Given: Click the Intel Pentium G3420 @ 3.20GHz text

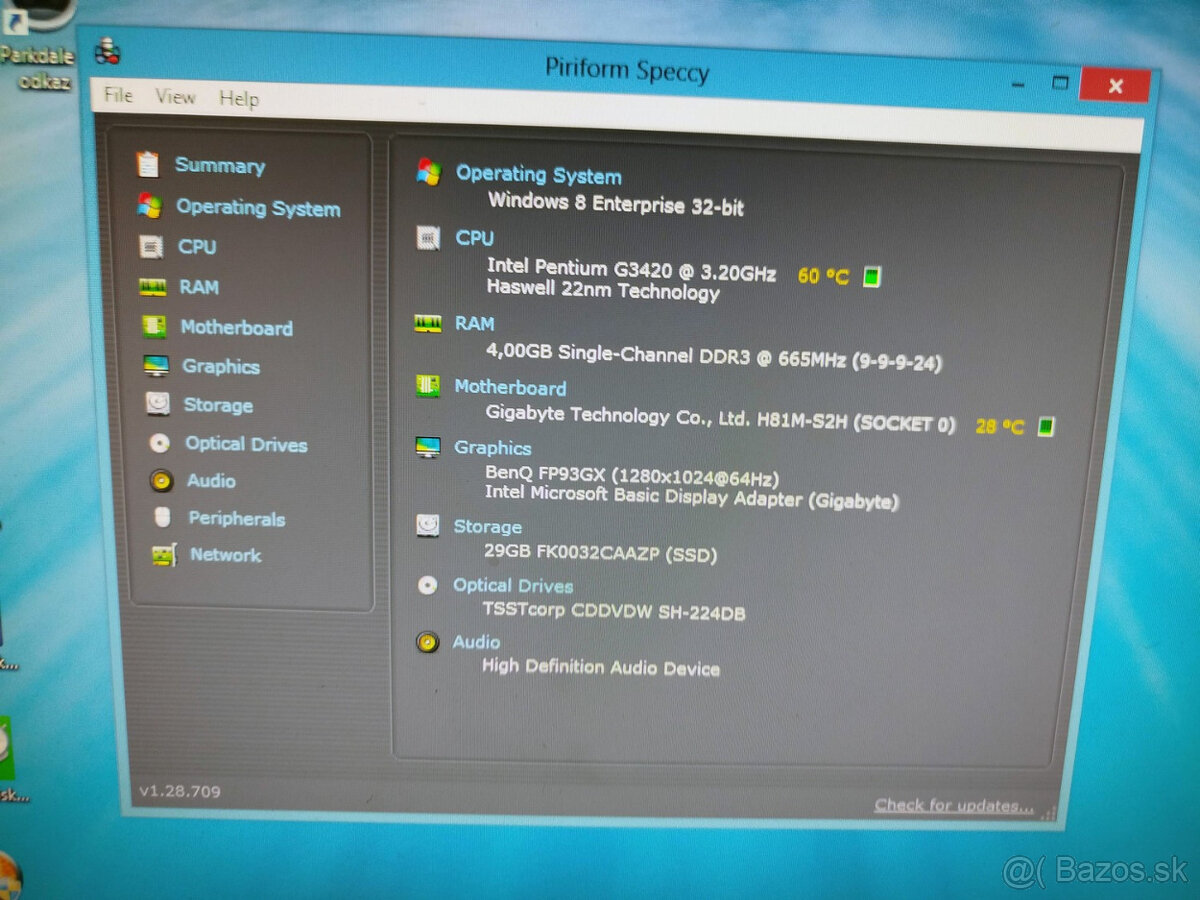Looking at the screenshot, I should tap(631, 271).
